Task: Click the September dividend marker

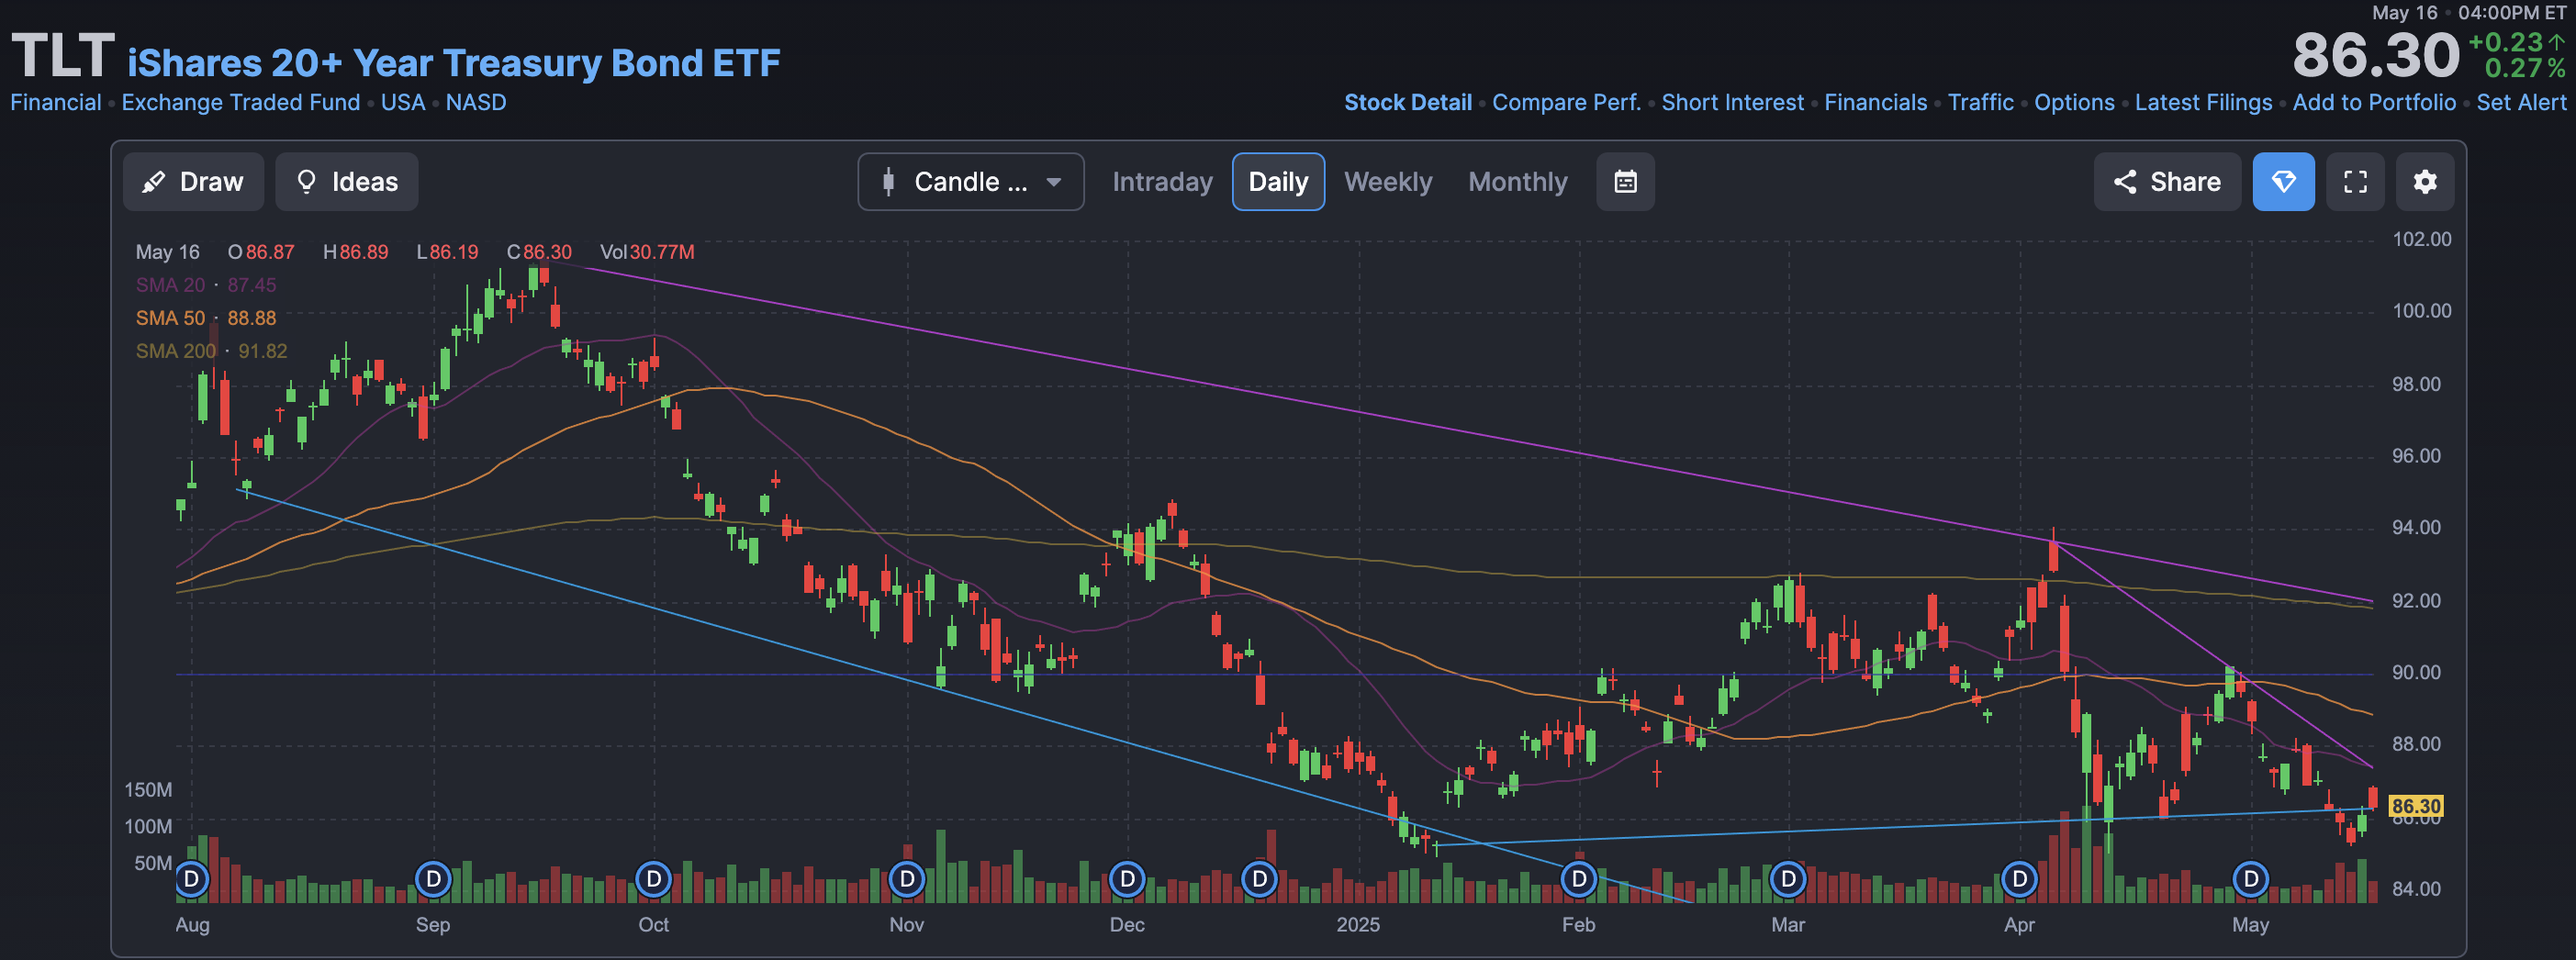Action: pos(433,879)
